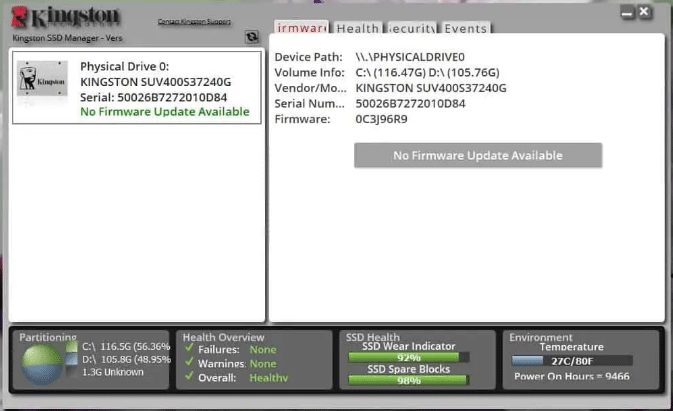This screenshot has height=411, width=673.
Task: Click No Firmware Update Available button
Action: pos(478,155)
